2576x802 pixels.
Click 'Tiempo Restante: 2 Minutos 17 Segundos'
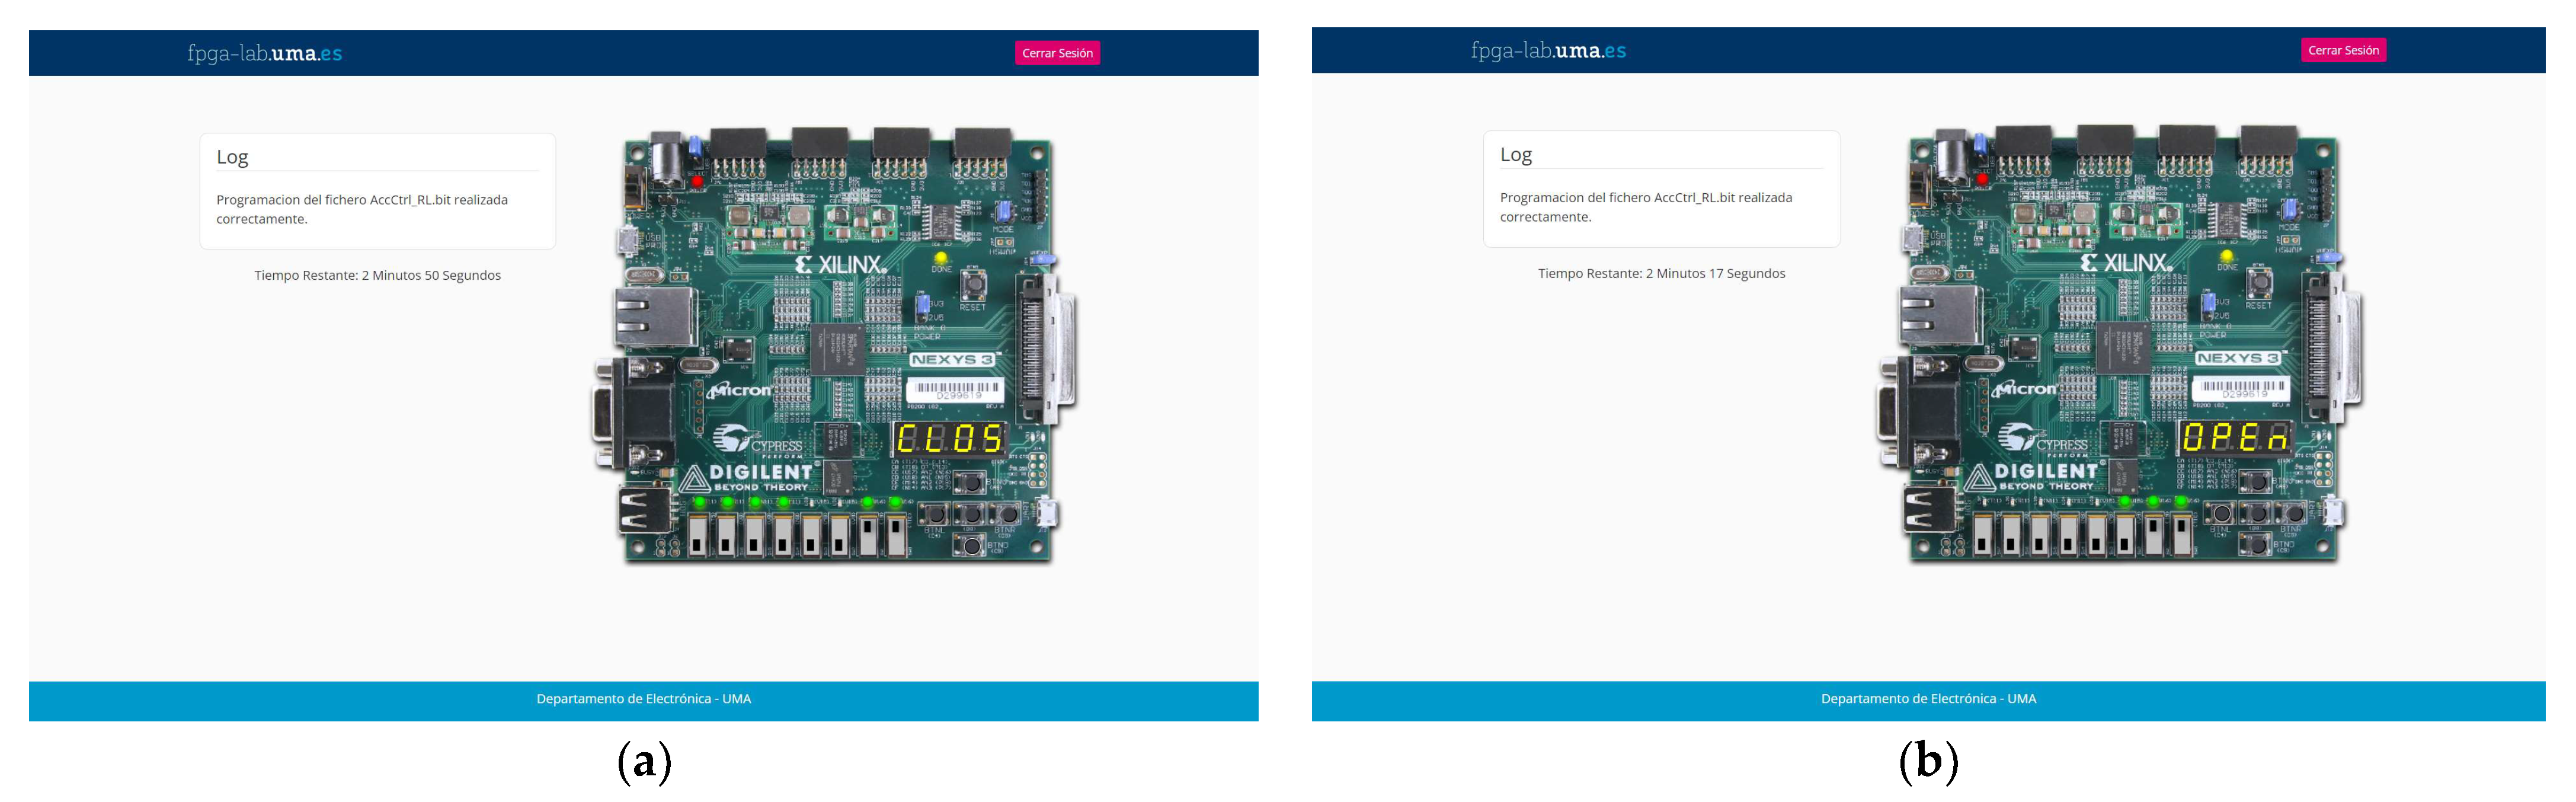pyautogui.click(x=1661, y=273)
